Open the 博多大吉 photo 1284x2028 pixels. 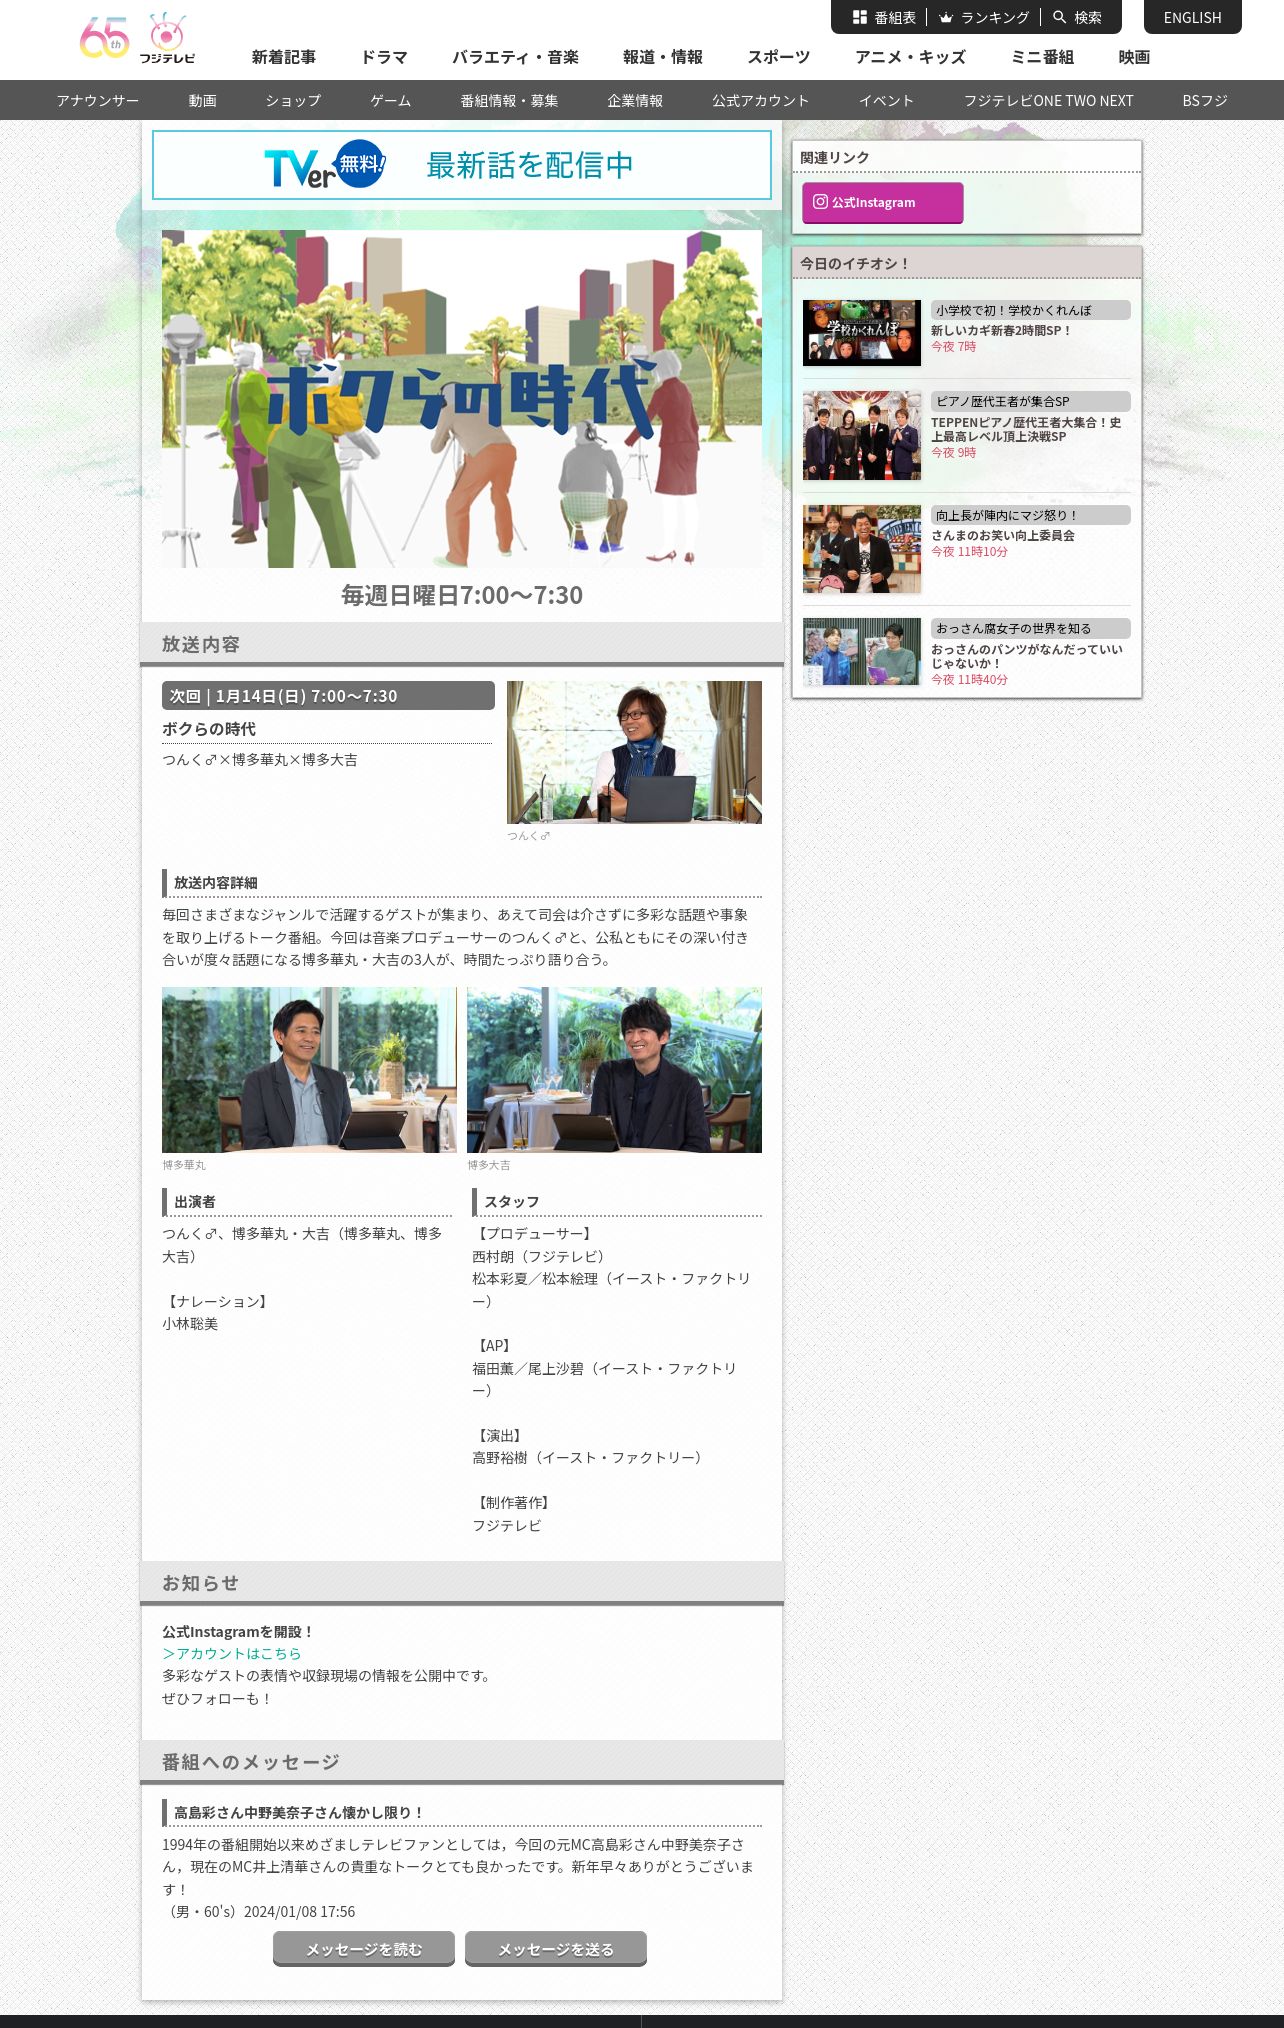(x=614, y=1070)
